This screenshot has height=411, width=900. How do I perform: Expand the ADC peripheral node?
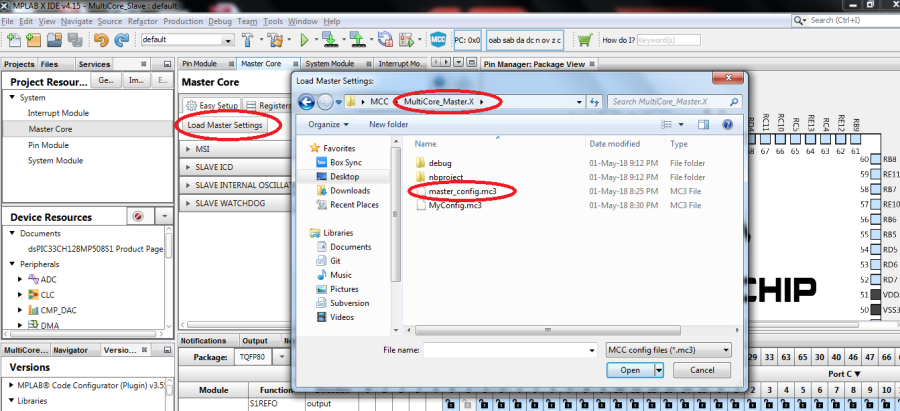(21, 279)
